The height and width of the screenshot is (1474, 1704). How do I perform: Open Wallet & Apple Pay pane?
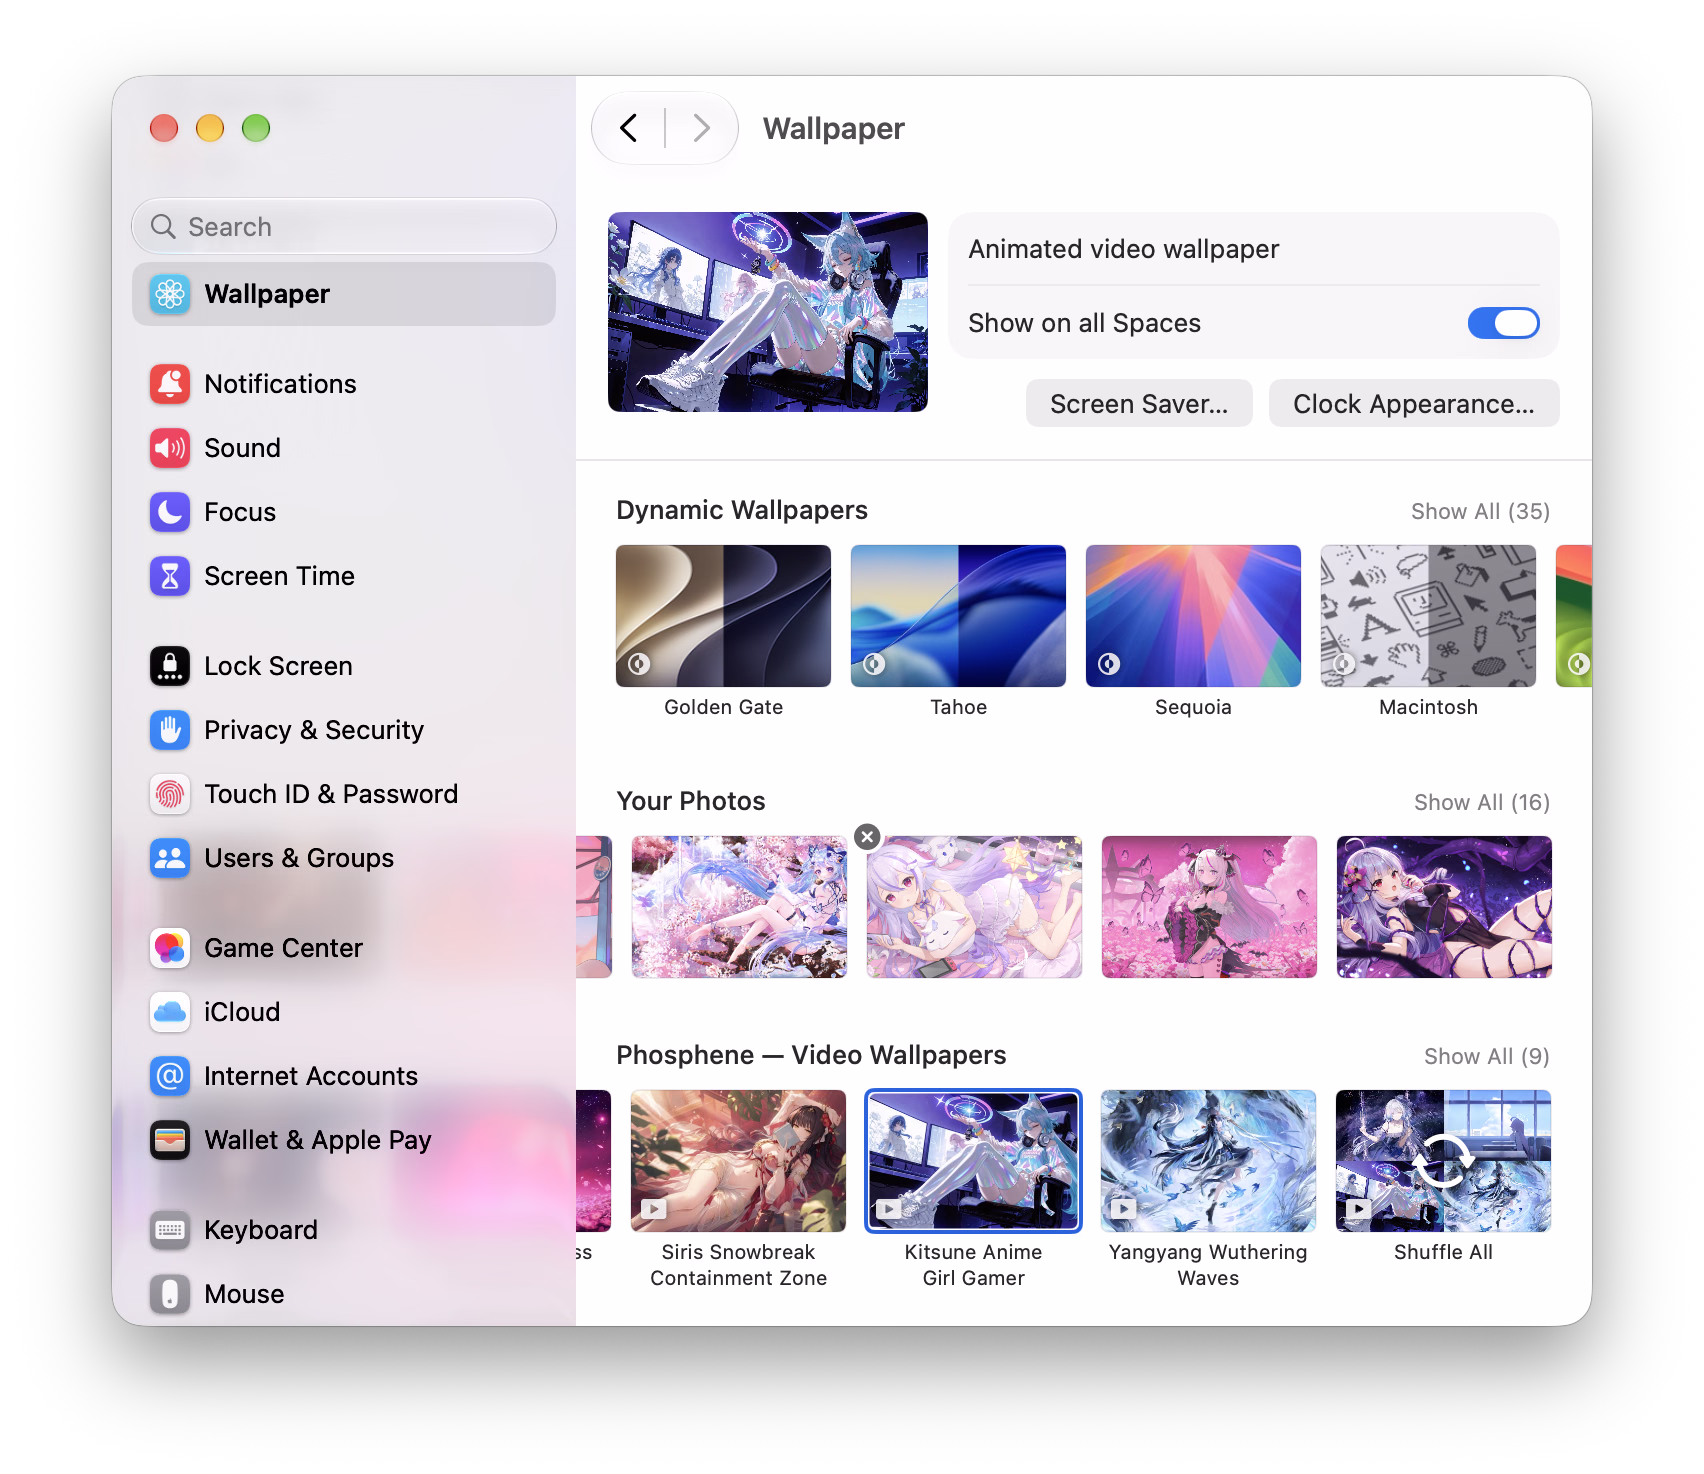click(x=344, y=1140)
